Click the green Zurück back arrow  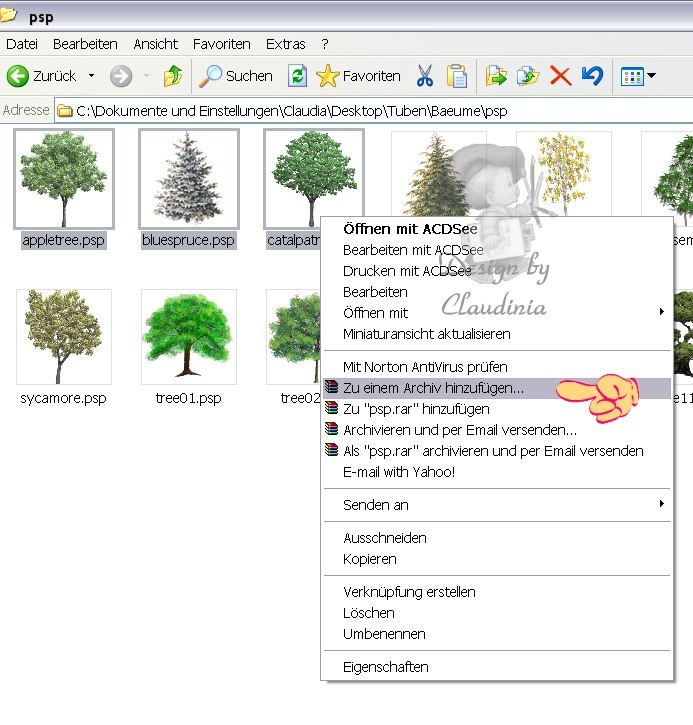pos(18,76)
